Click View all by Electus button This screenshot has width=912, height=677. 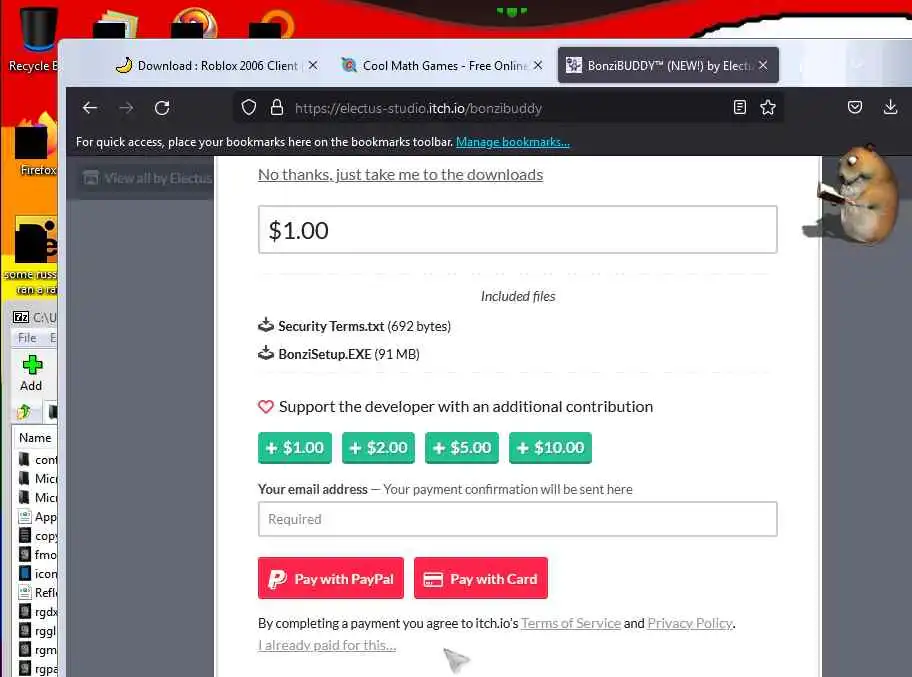(x=147, y=178)
